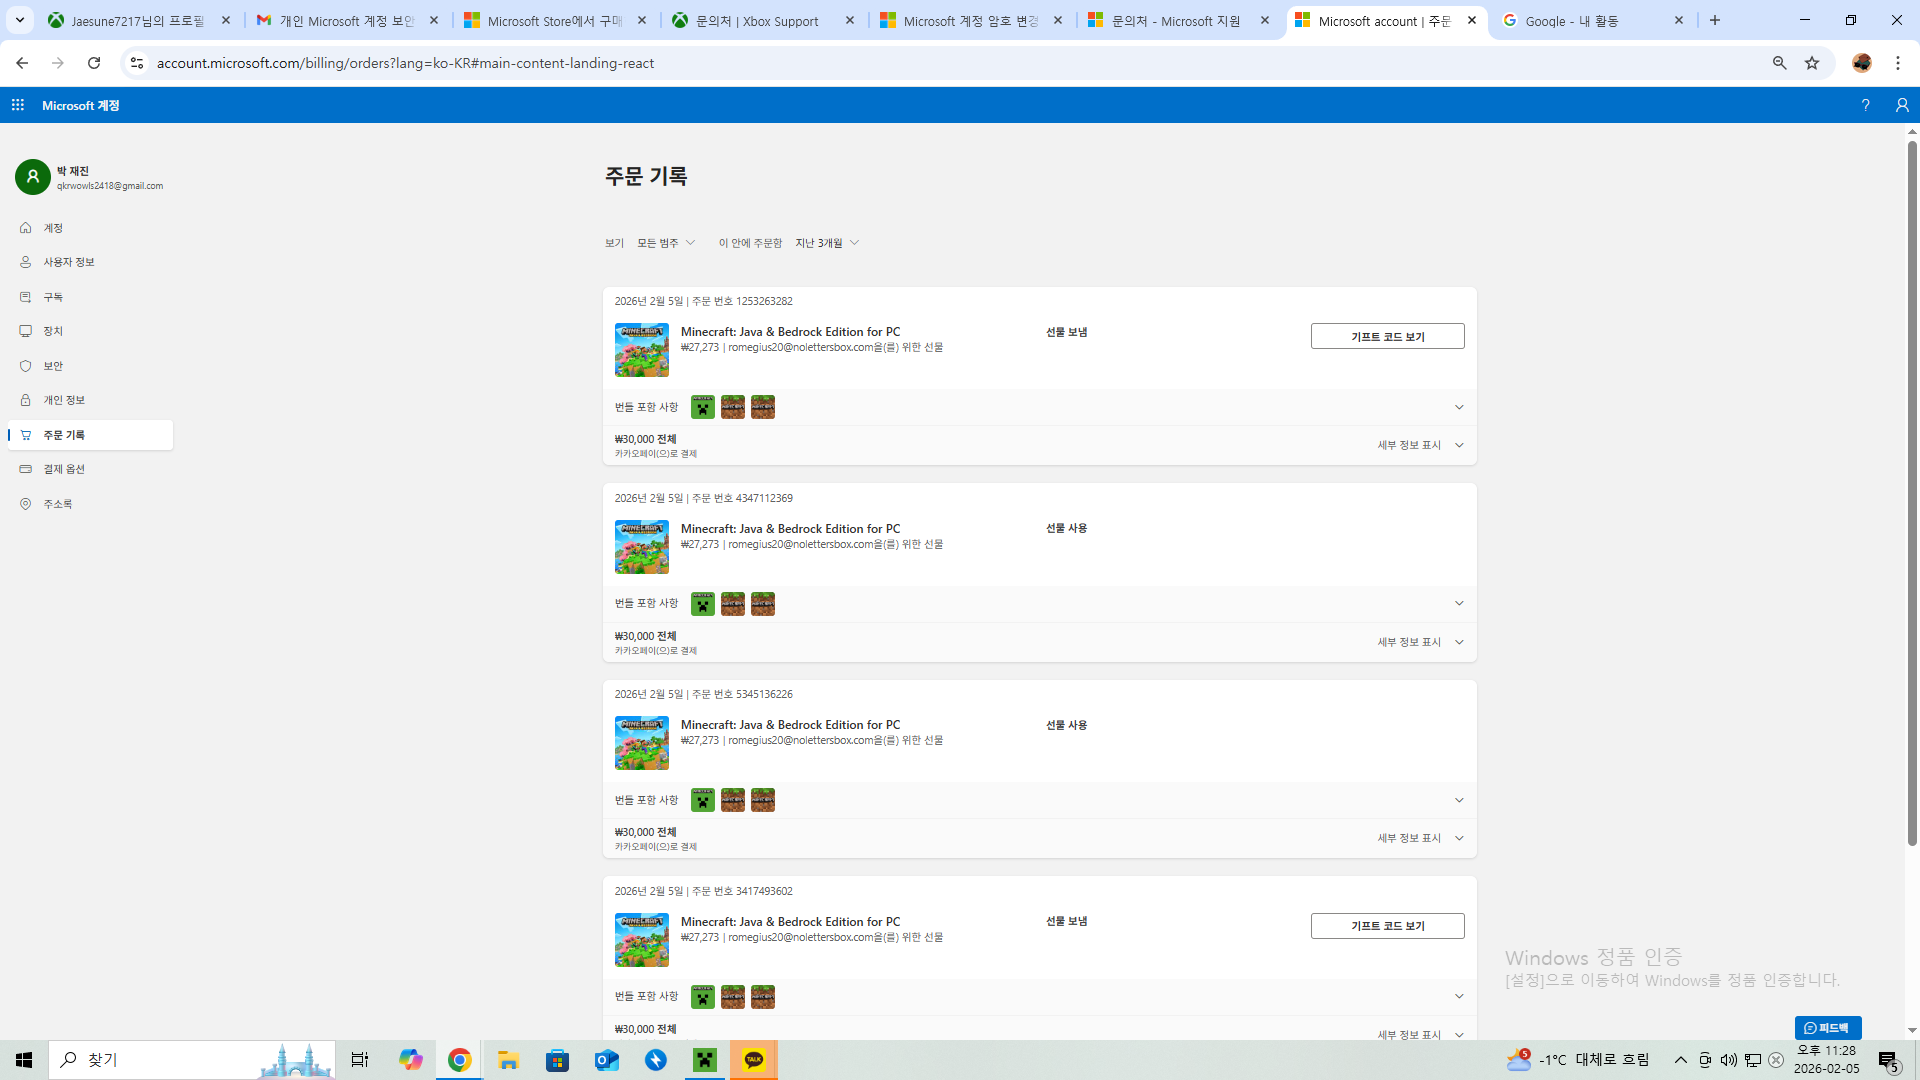Click 기프트 코드 보기 for order 3417493602
Image resolution: width=1920 pixels, height=1080 pixels.
pos(1387,926)
